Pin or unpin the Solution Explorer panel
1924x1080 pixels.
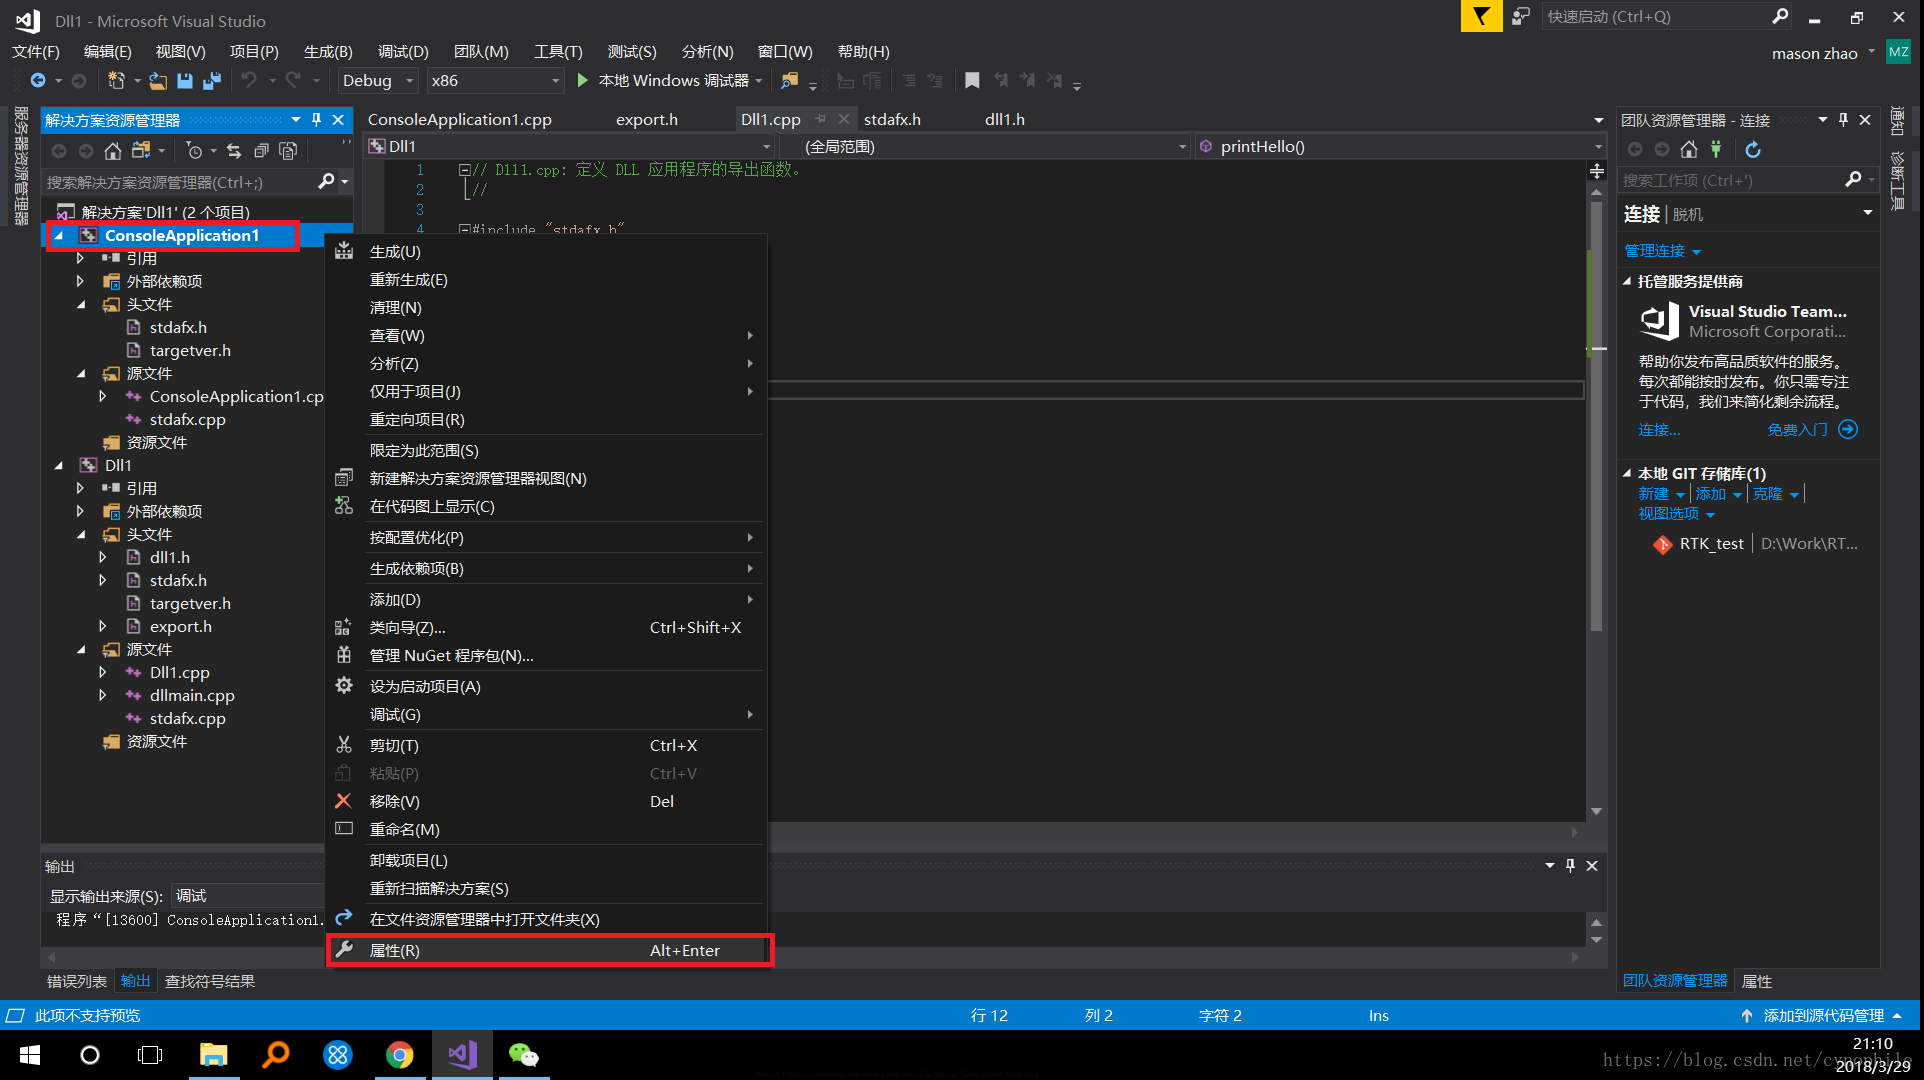(316, 120)
